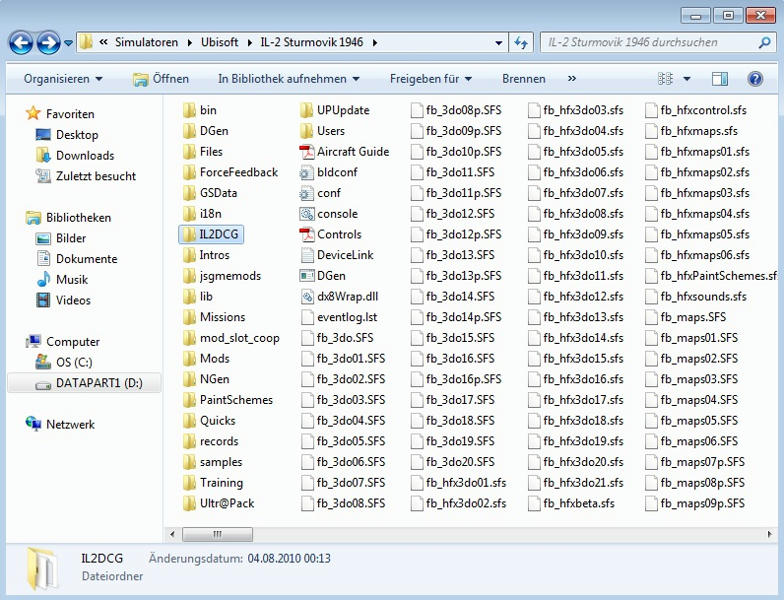Click the magnifier search icon

[764, 42]
